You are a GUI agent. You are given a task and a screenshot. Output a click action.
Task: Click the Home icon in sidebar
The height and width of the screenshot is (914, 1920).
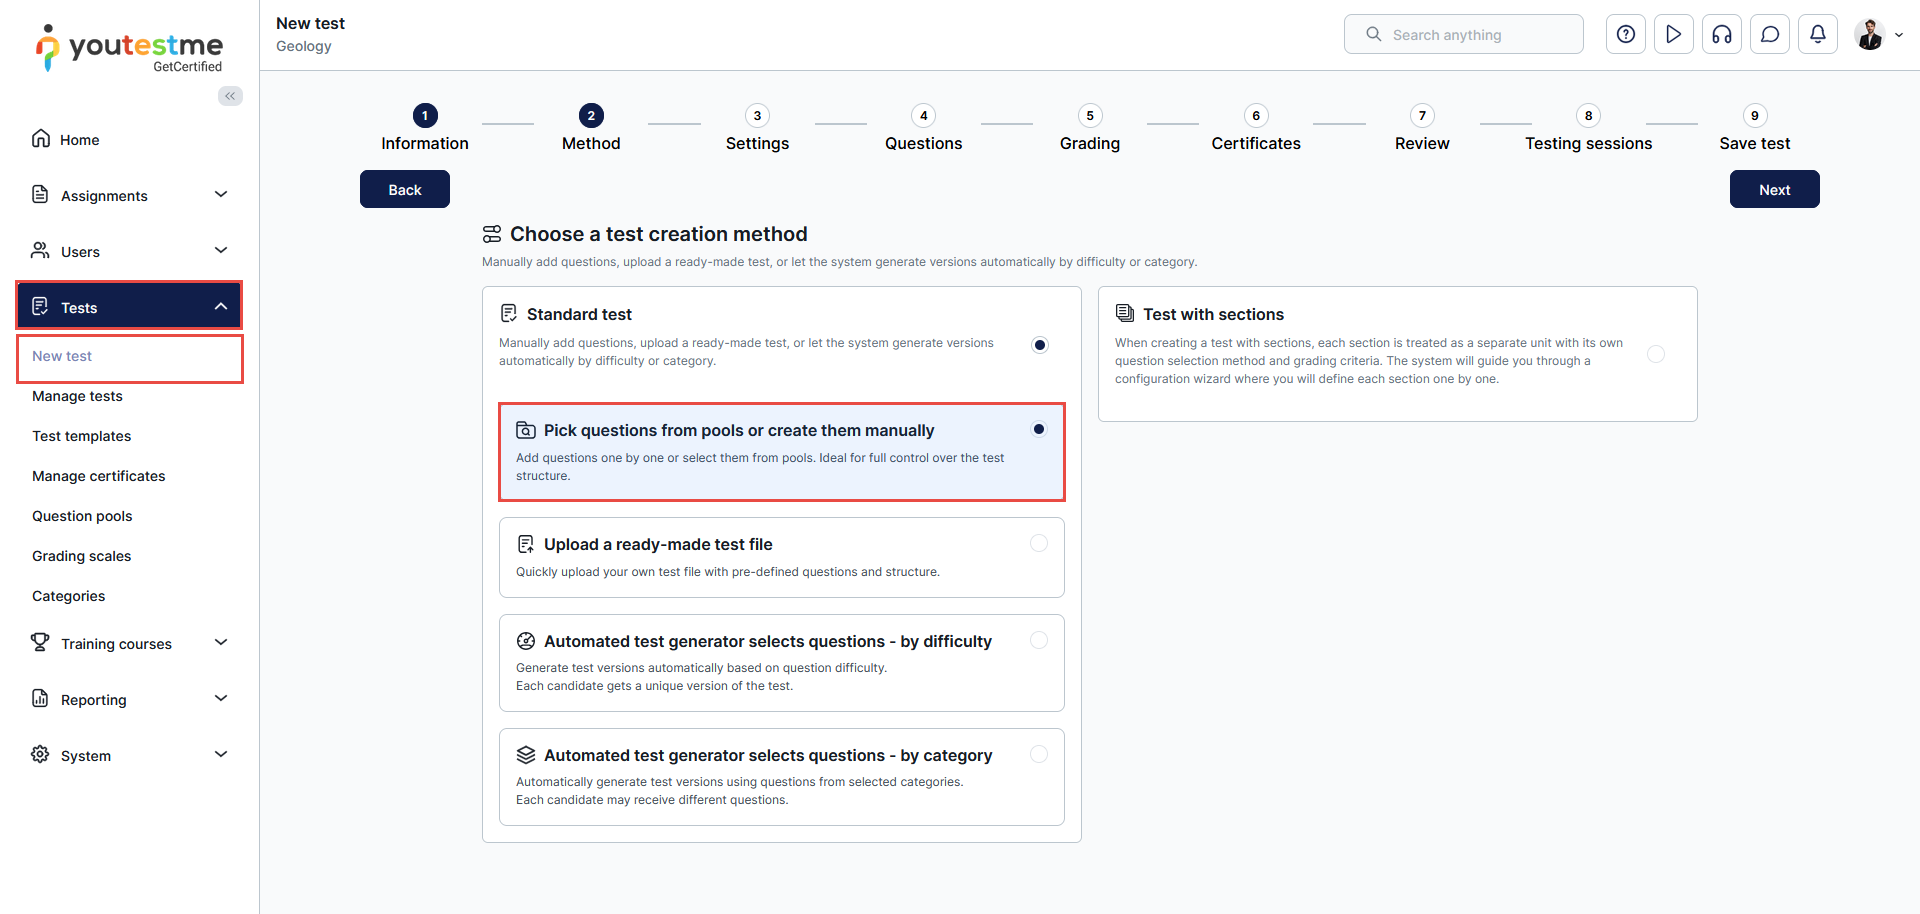pyautogui.click(x=41, y=139)
